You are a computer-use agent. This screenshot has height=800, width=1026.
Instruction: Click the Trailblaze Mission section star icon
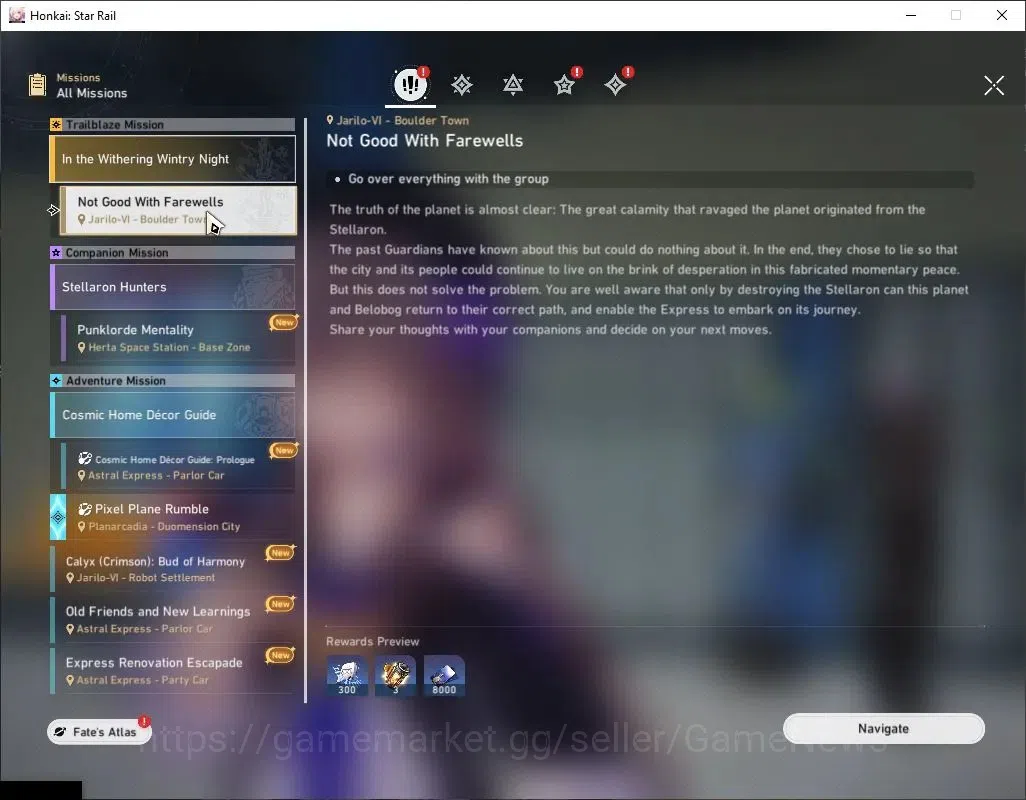coord(56,124)
